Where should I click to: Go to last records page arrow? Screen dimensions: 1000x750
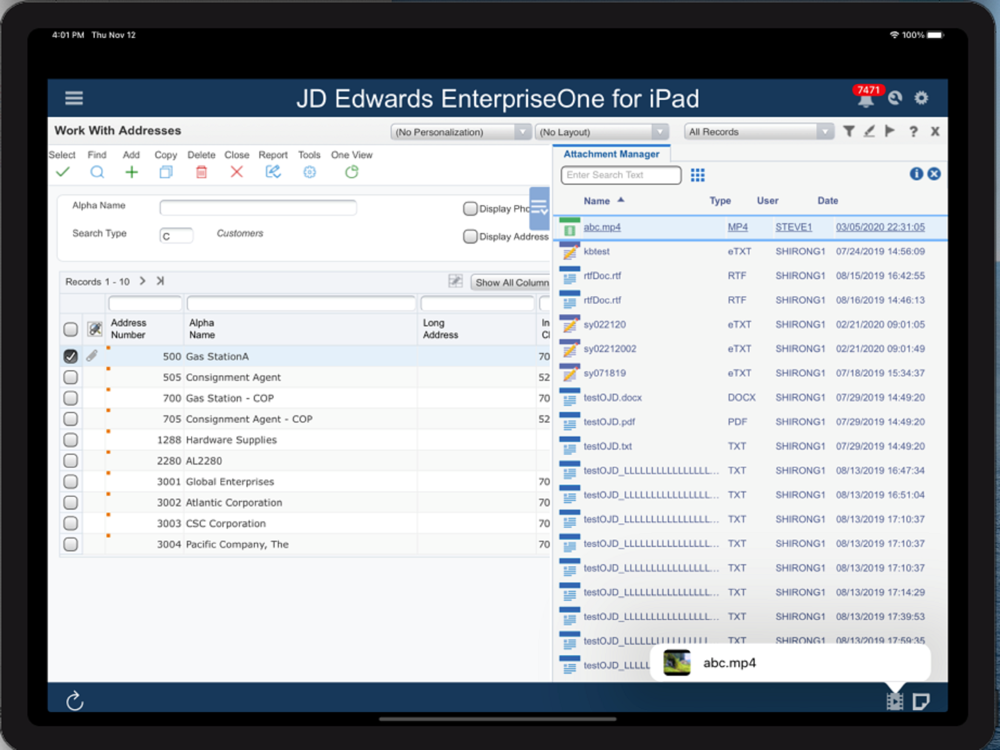coord(160,281)
